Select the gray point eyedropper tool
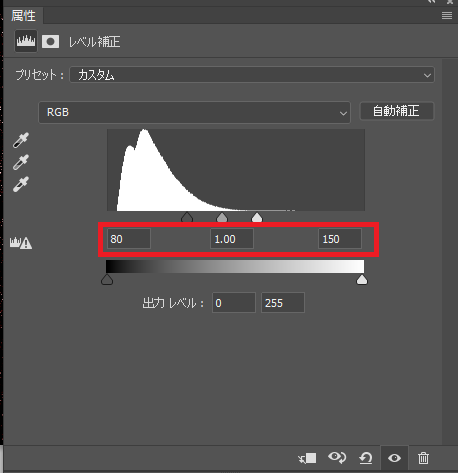 (x=21, y=162)
